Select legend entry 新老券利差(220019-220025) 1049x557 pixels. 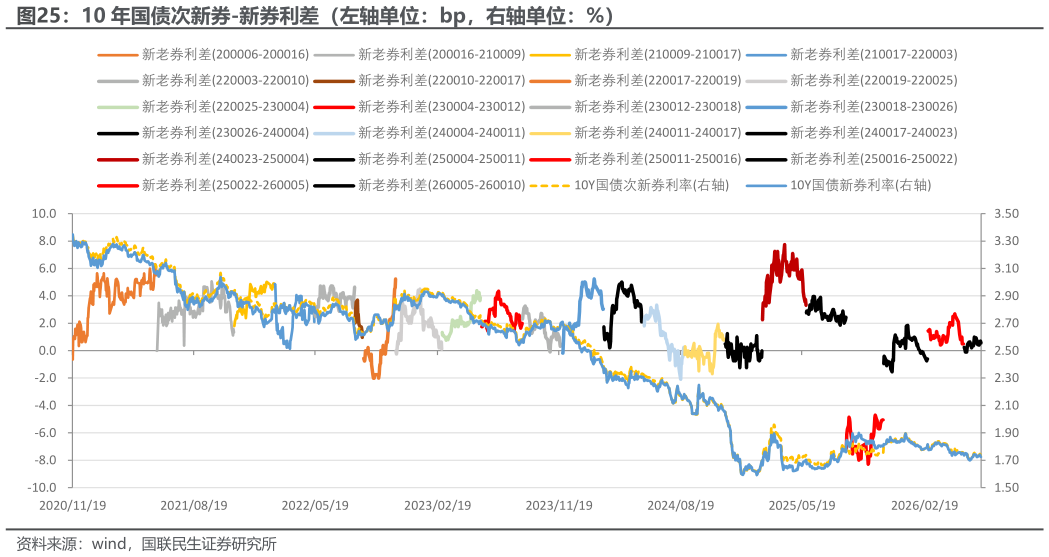point(851,81)
